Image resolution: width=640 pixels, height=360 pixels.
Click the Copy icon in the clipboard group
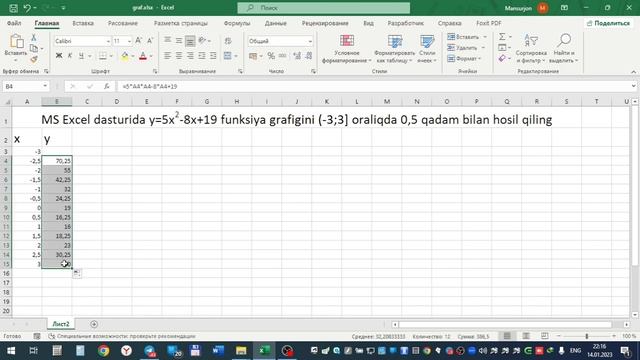(x=33, y=49)
